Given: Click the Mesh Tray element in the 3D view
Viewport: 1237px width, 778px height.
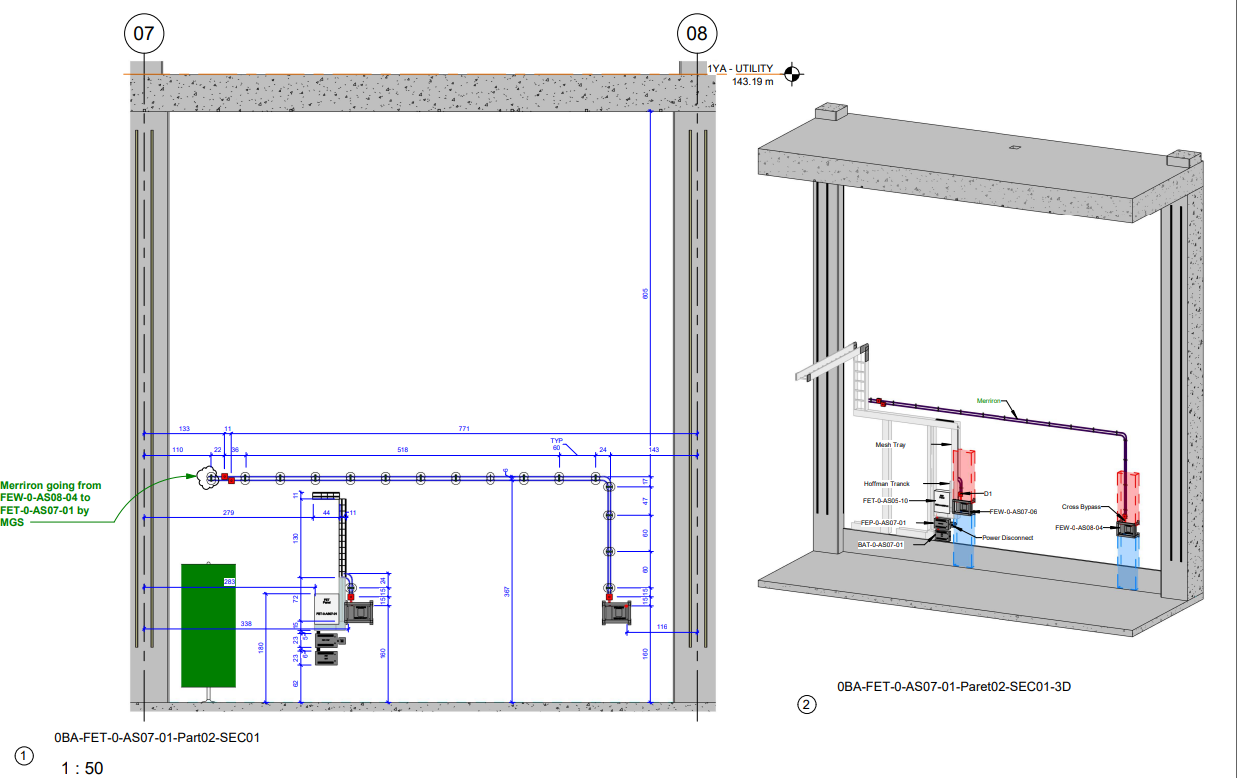Looking at the screenshot, I should click(x=949, y=444).
